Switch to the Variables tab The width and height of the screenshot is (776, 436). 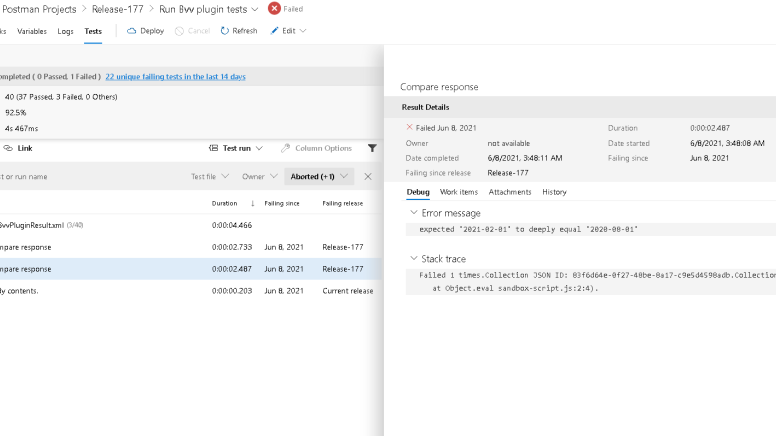tap(32, 31)
